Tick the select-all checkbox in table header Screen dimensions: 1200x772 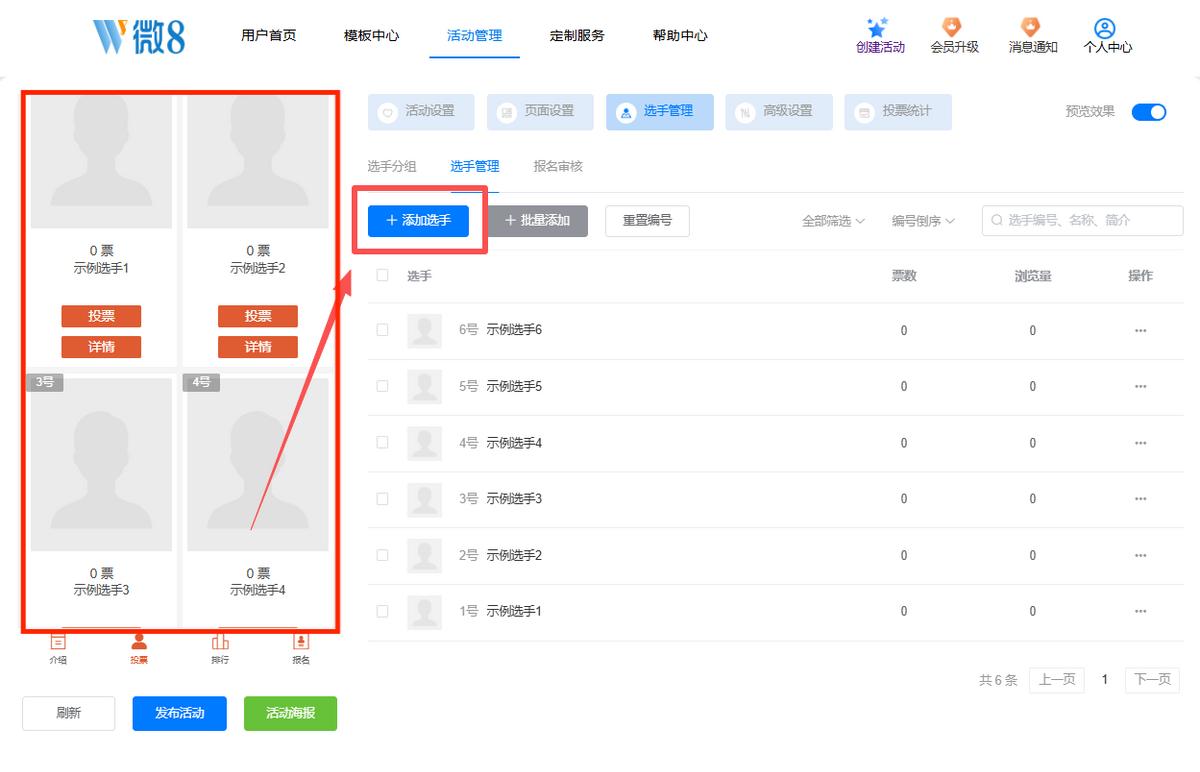click(382, 275)
